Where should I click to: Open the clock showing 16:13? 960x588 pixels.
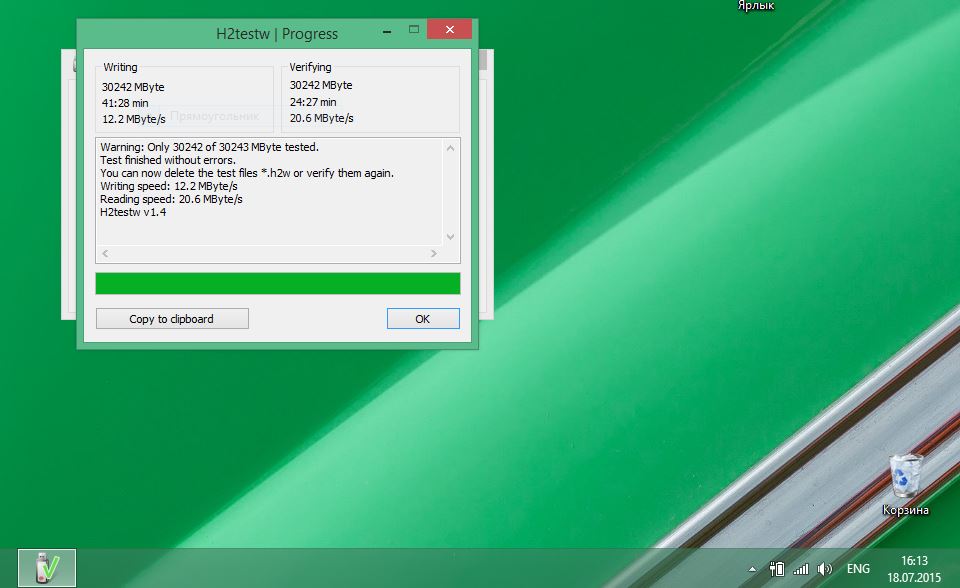(913, 569)
